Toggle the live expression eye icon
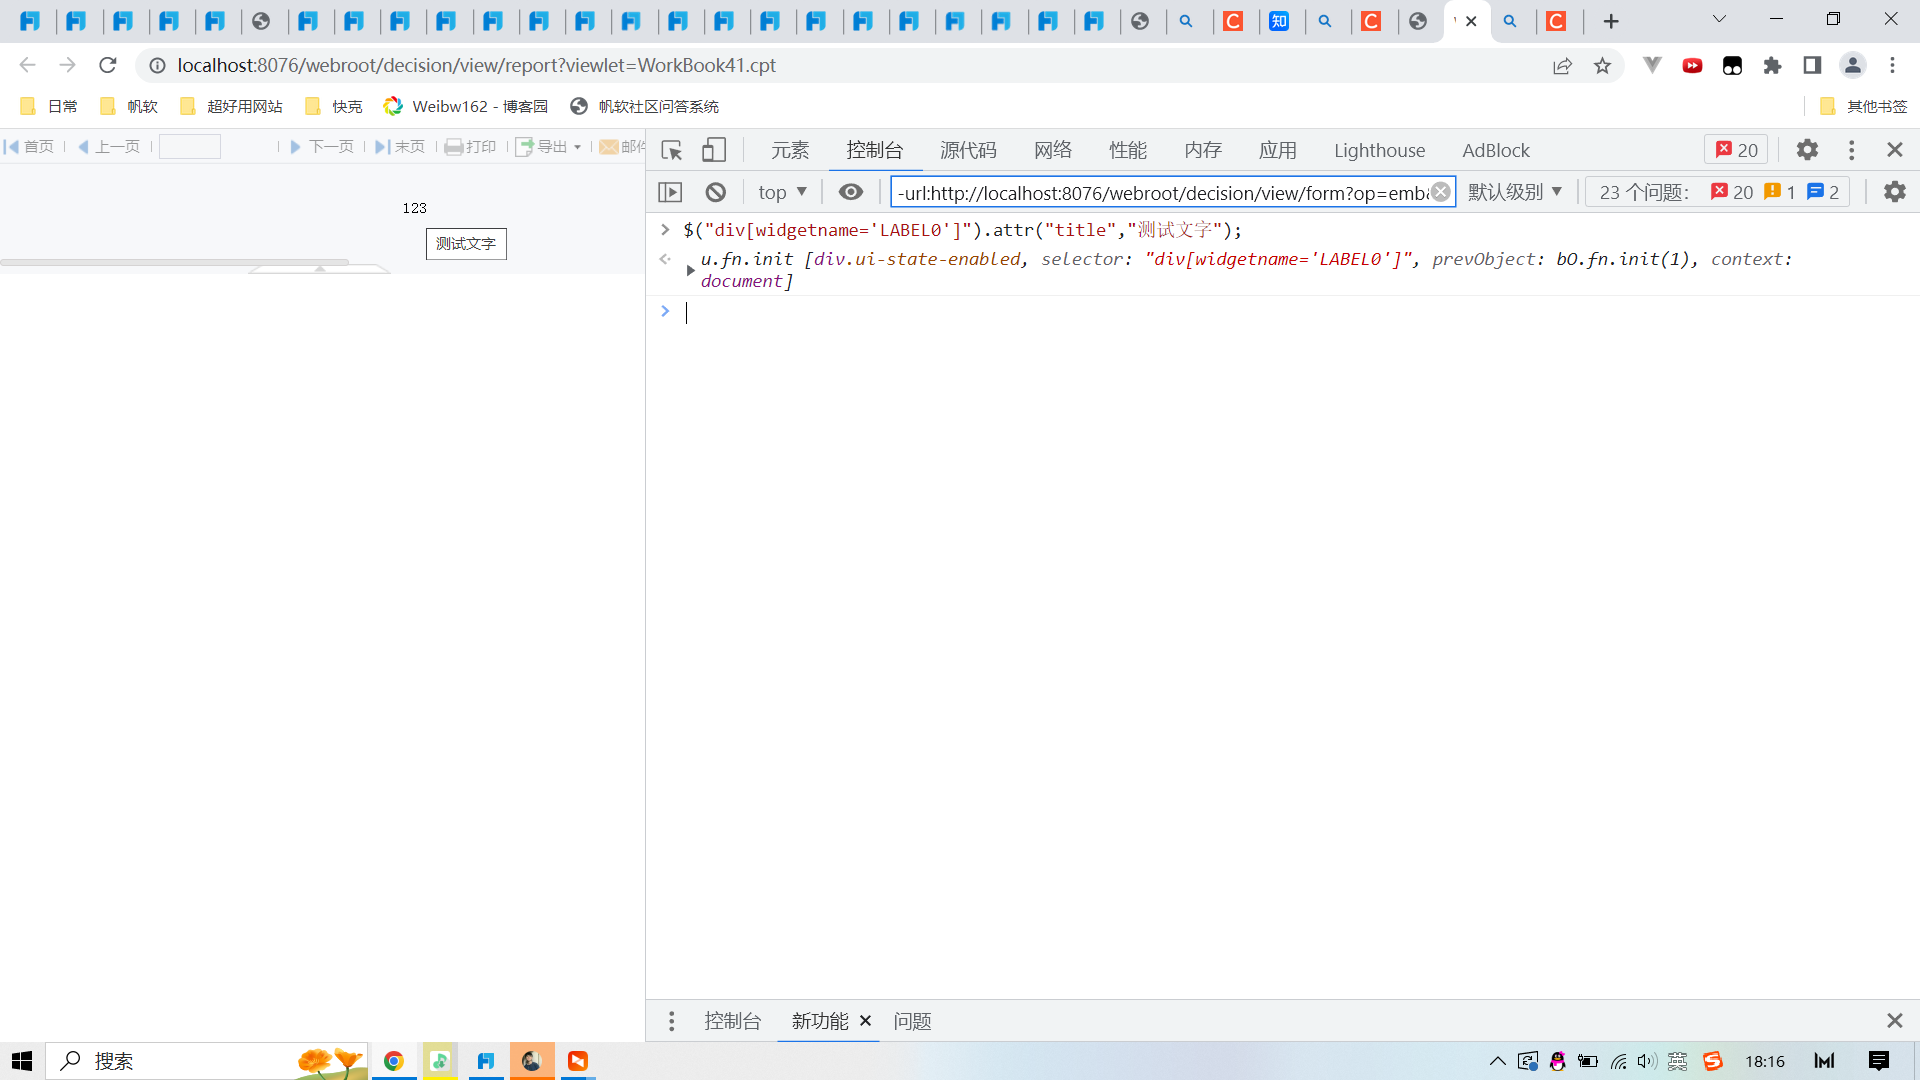Image resolution: width=1920 pixels, height=1080 pixels. (851, 192)
